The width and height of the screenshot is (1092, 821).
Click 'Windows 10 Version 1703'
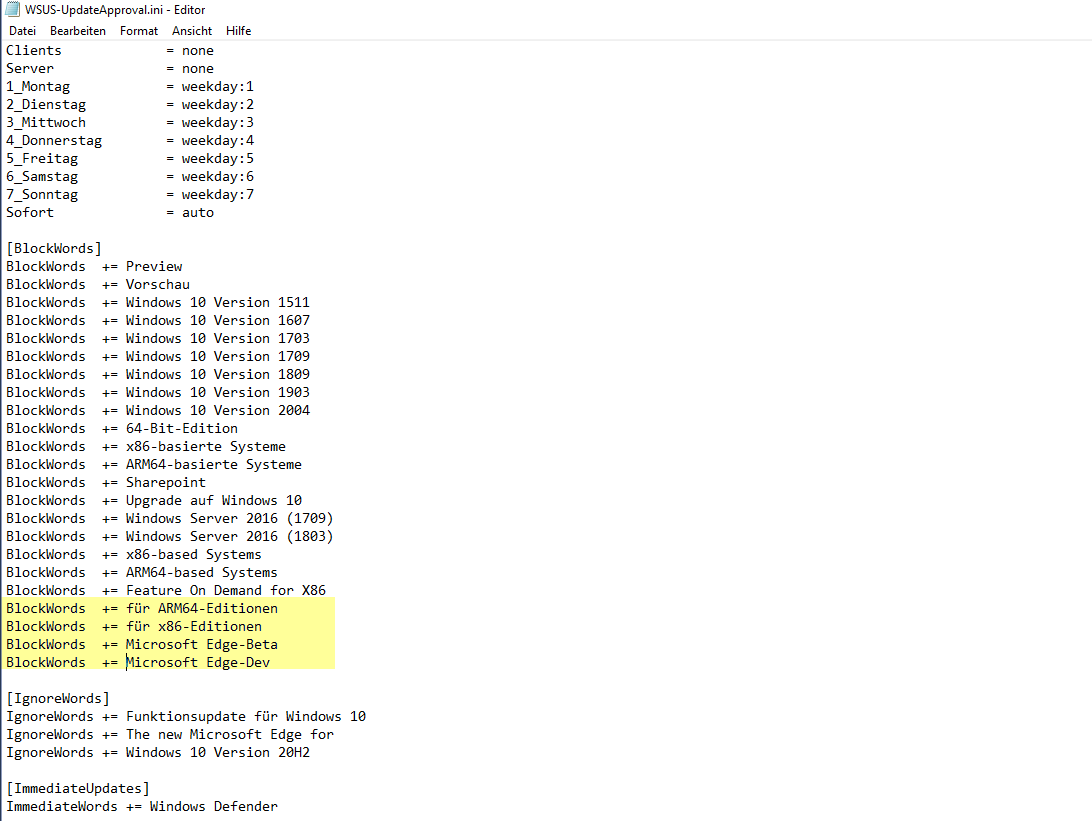coord(217,339)
